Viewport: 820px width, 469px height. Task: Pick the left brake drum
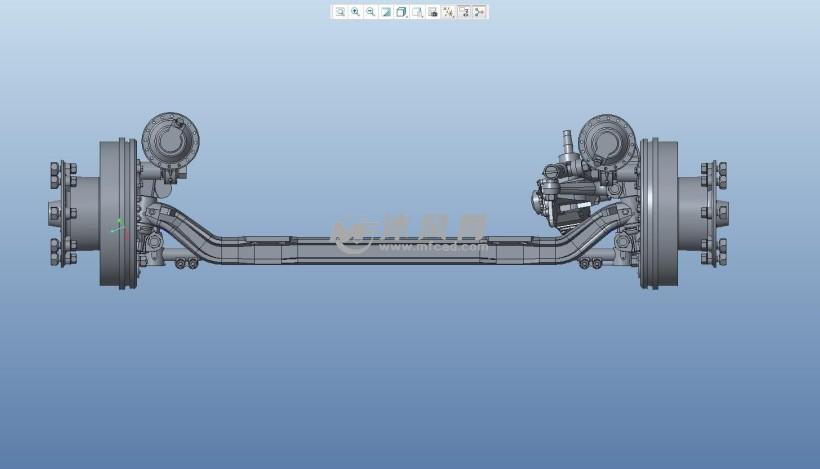(x=117, y=213)
